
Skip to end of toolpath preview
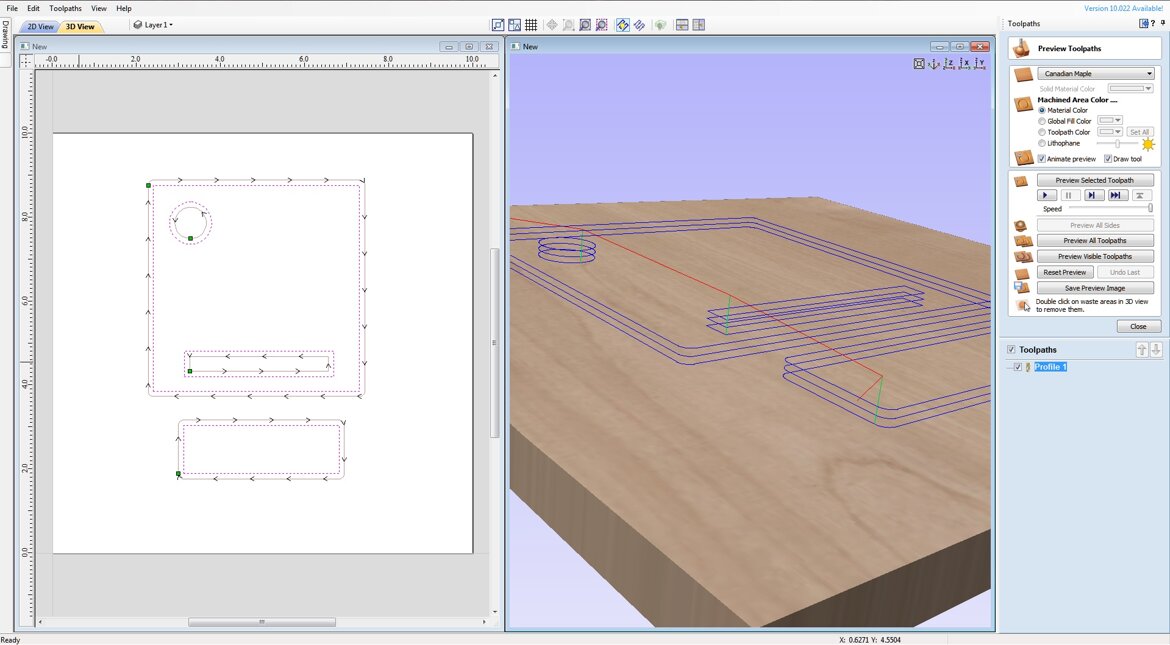click(x=1116, y=196)
